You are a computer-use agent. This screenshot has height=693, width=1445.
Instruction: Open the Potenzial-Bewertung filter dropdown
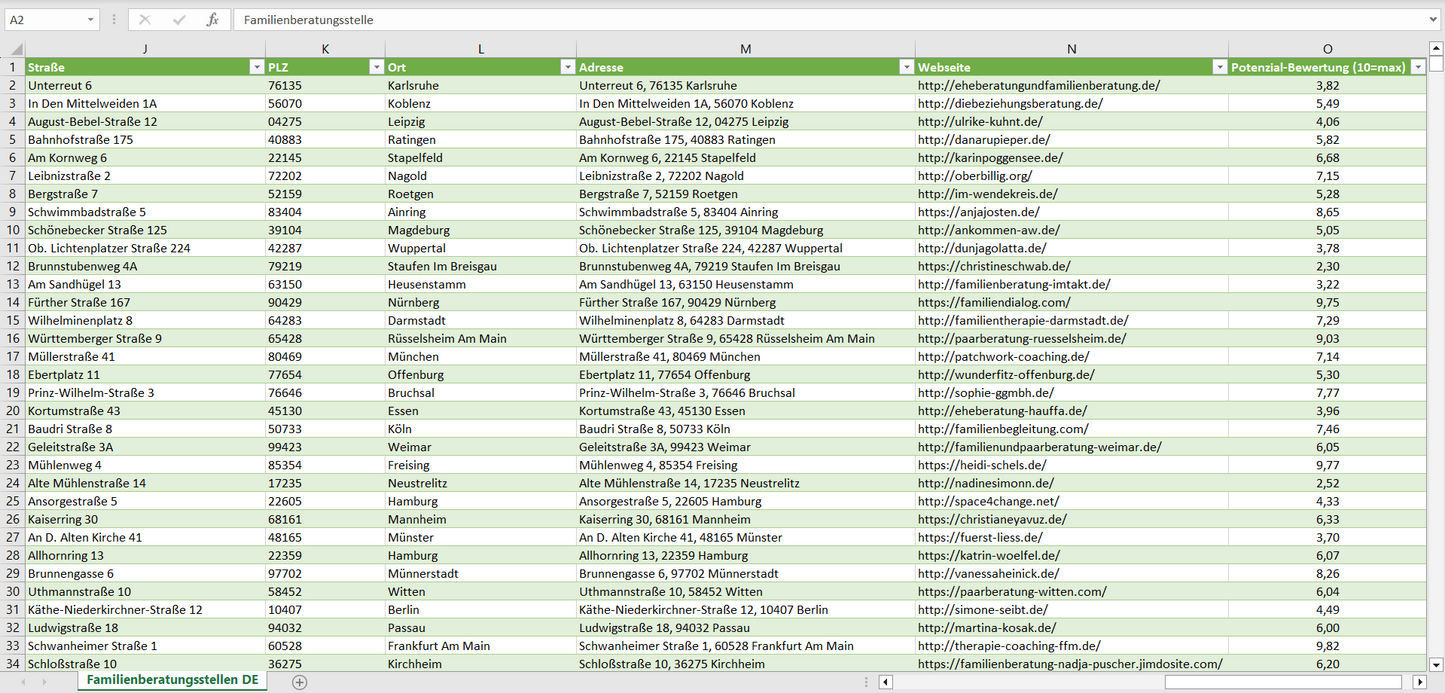[x=1417, y=67]
